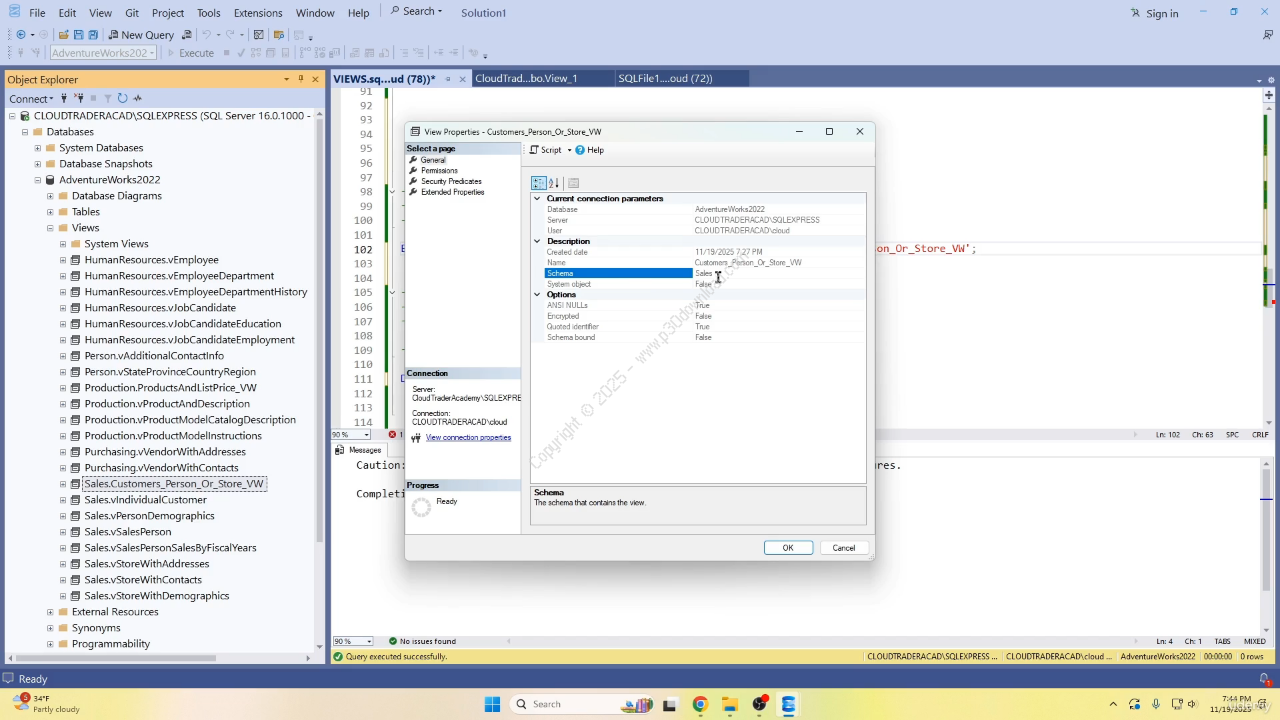Click the Activity Monitor icon in Object Explorer
Viewport: 1280px width, 720px height.
(x=138, y=98)
